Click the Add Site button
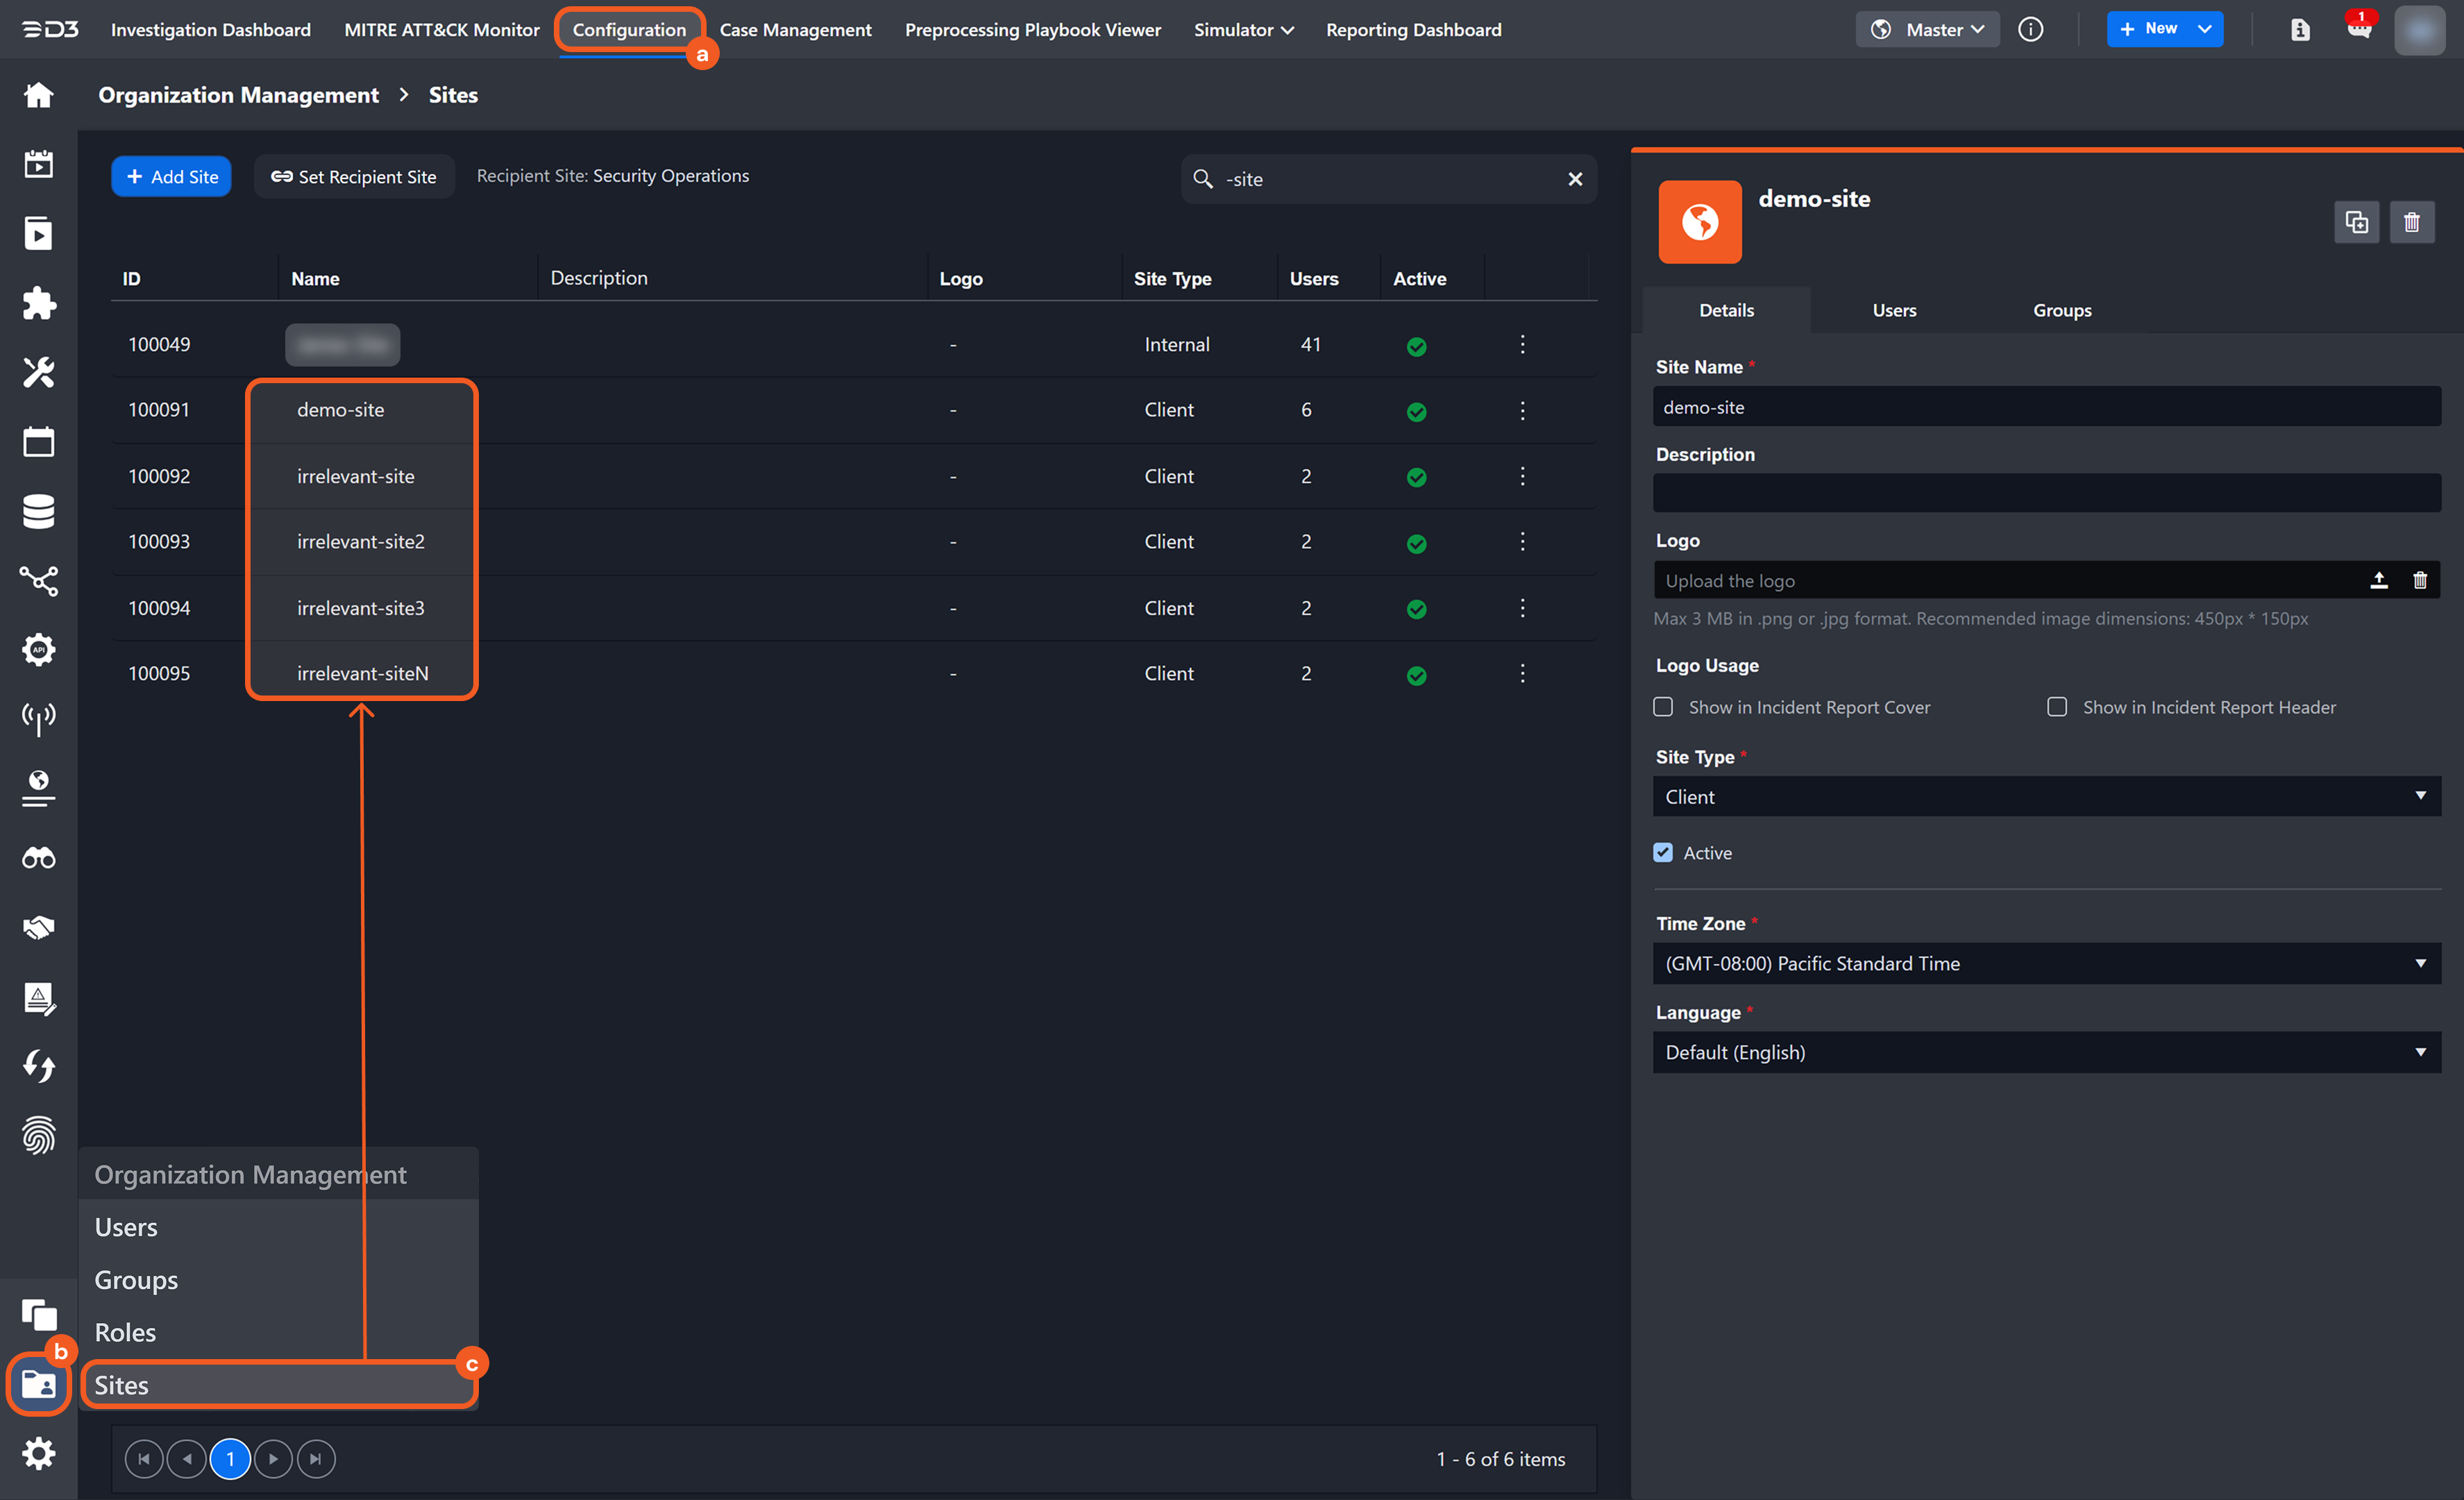The image size is (2464, 1500). point(172,177)
